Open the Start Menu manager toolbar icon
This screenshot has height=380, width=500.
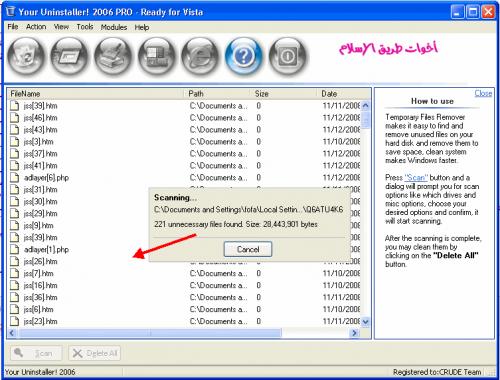click(157, 56)
